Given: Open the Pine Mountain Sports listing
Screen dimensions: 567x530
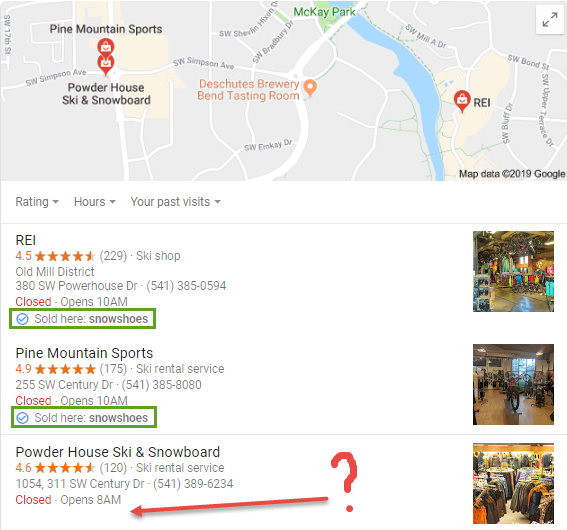Looking at the screenshot, I should click(x=84, y=353).
